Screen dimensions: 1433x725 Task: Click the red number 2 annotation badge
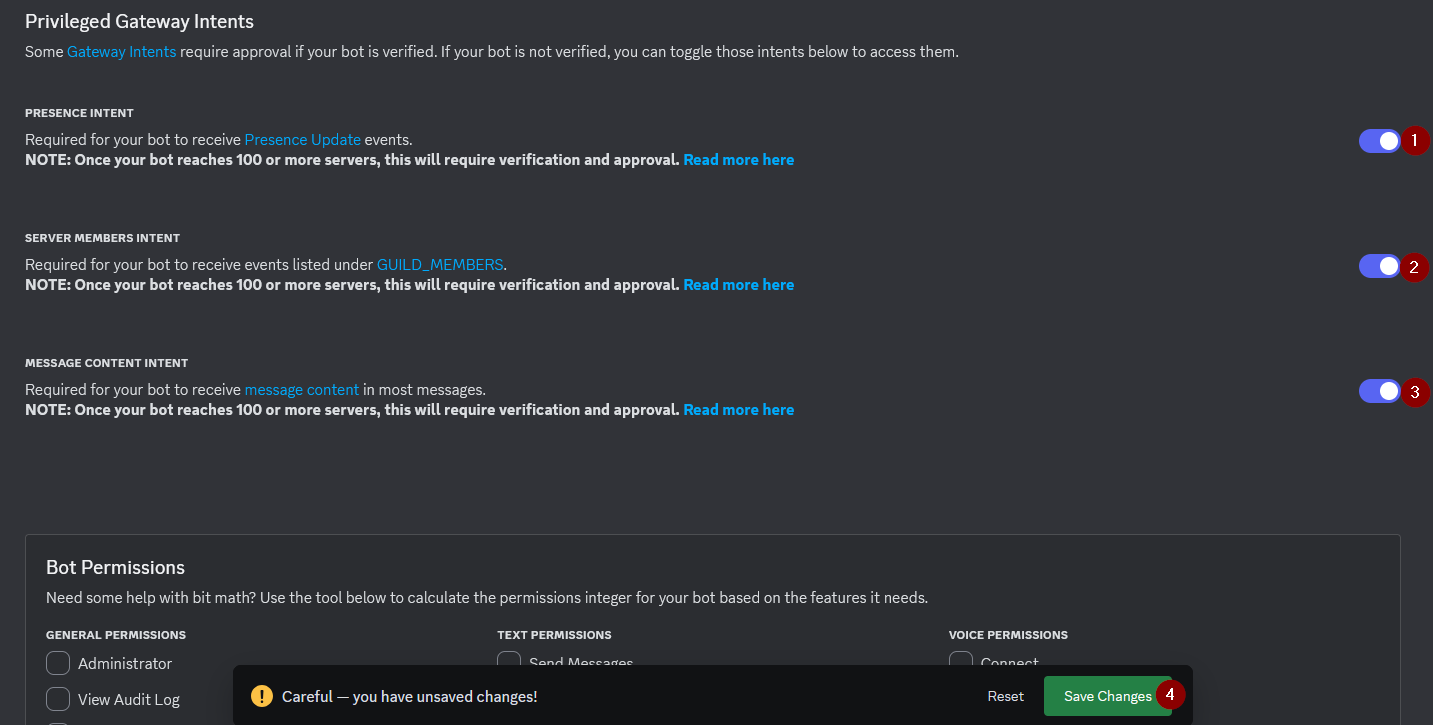pyautogui.click(x=1414, y=266)
